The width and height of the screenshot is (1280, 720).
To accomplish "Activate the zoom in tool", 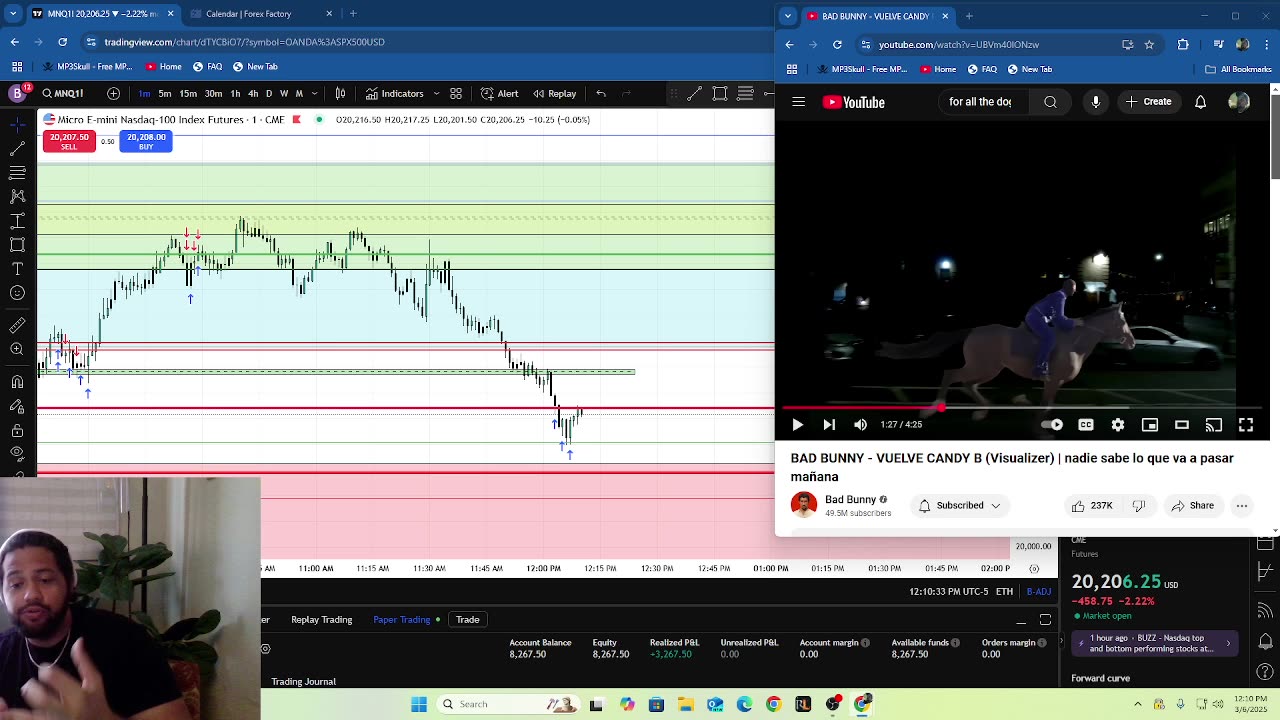I will [x=17, y=349].
